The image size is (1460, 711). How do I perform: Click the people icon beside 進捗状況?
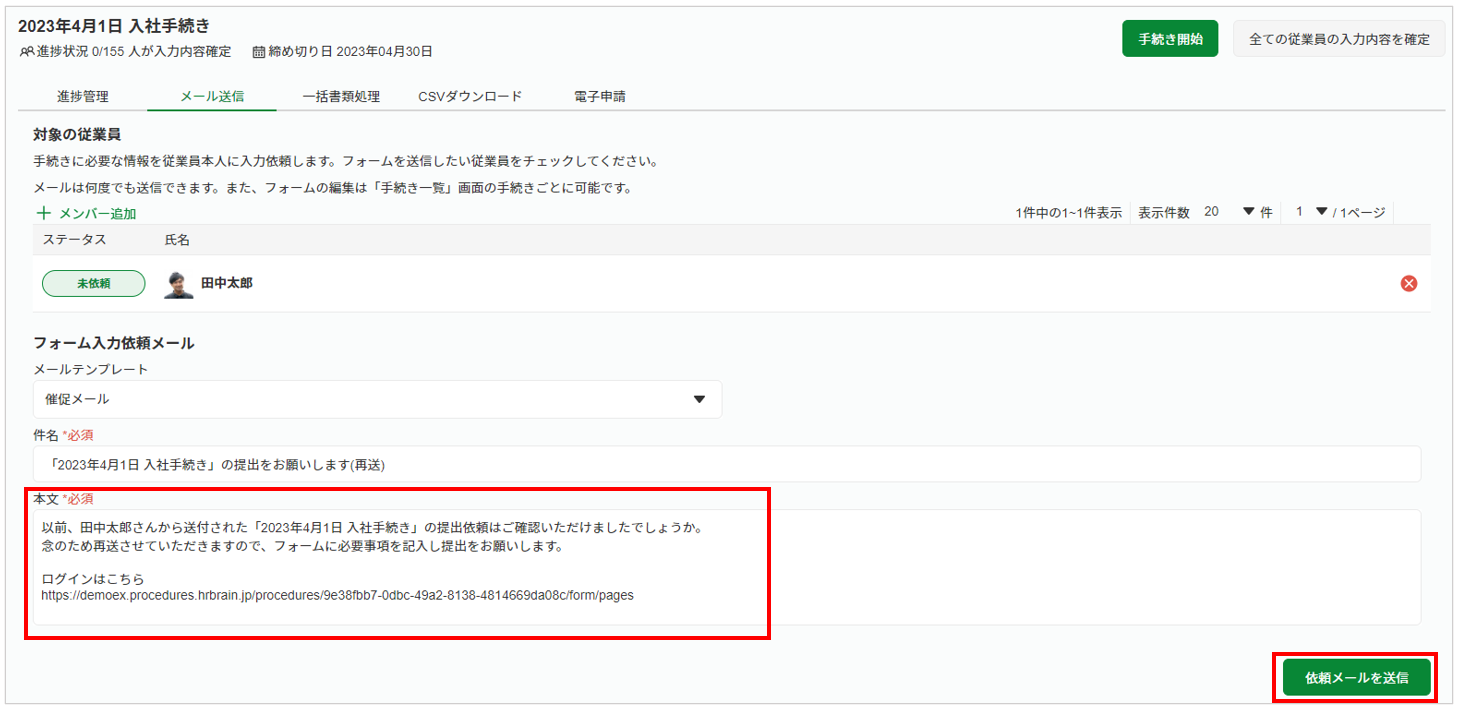(26, 51)
